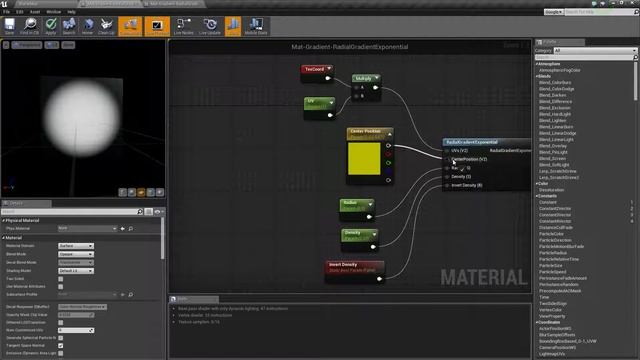The image size is (640, 360).
Task: Collapse the Center Position node preview
Action: [x=390, y=134]
